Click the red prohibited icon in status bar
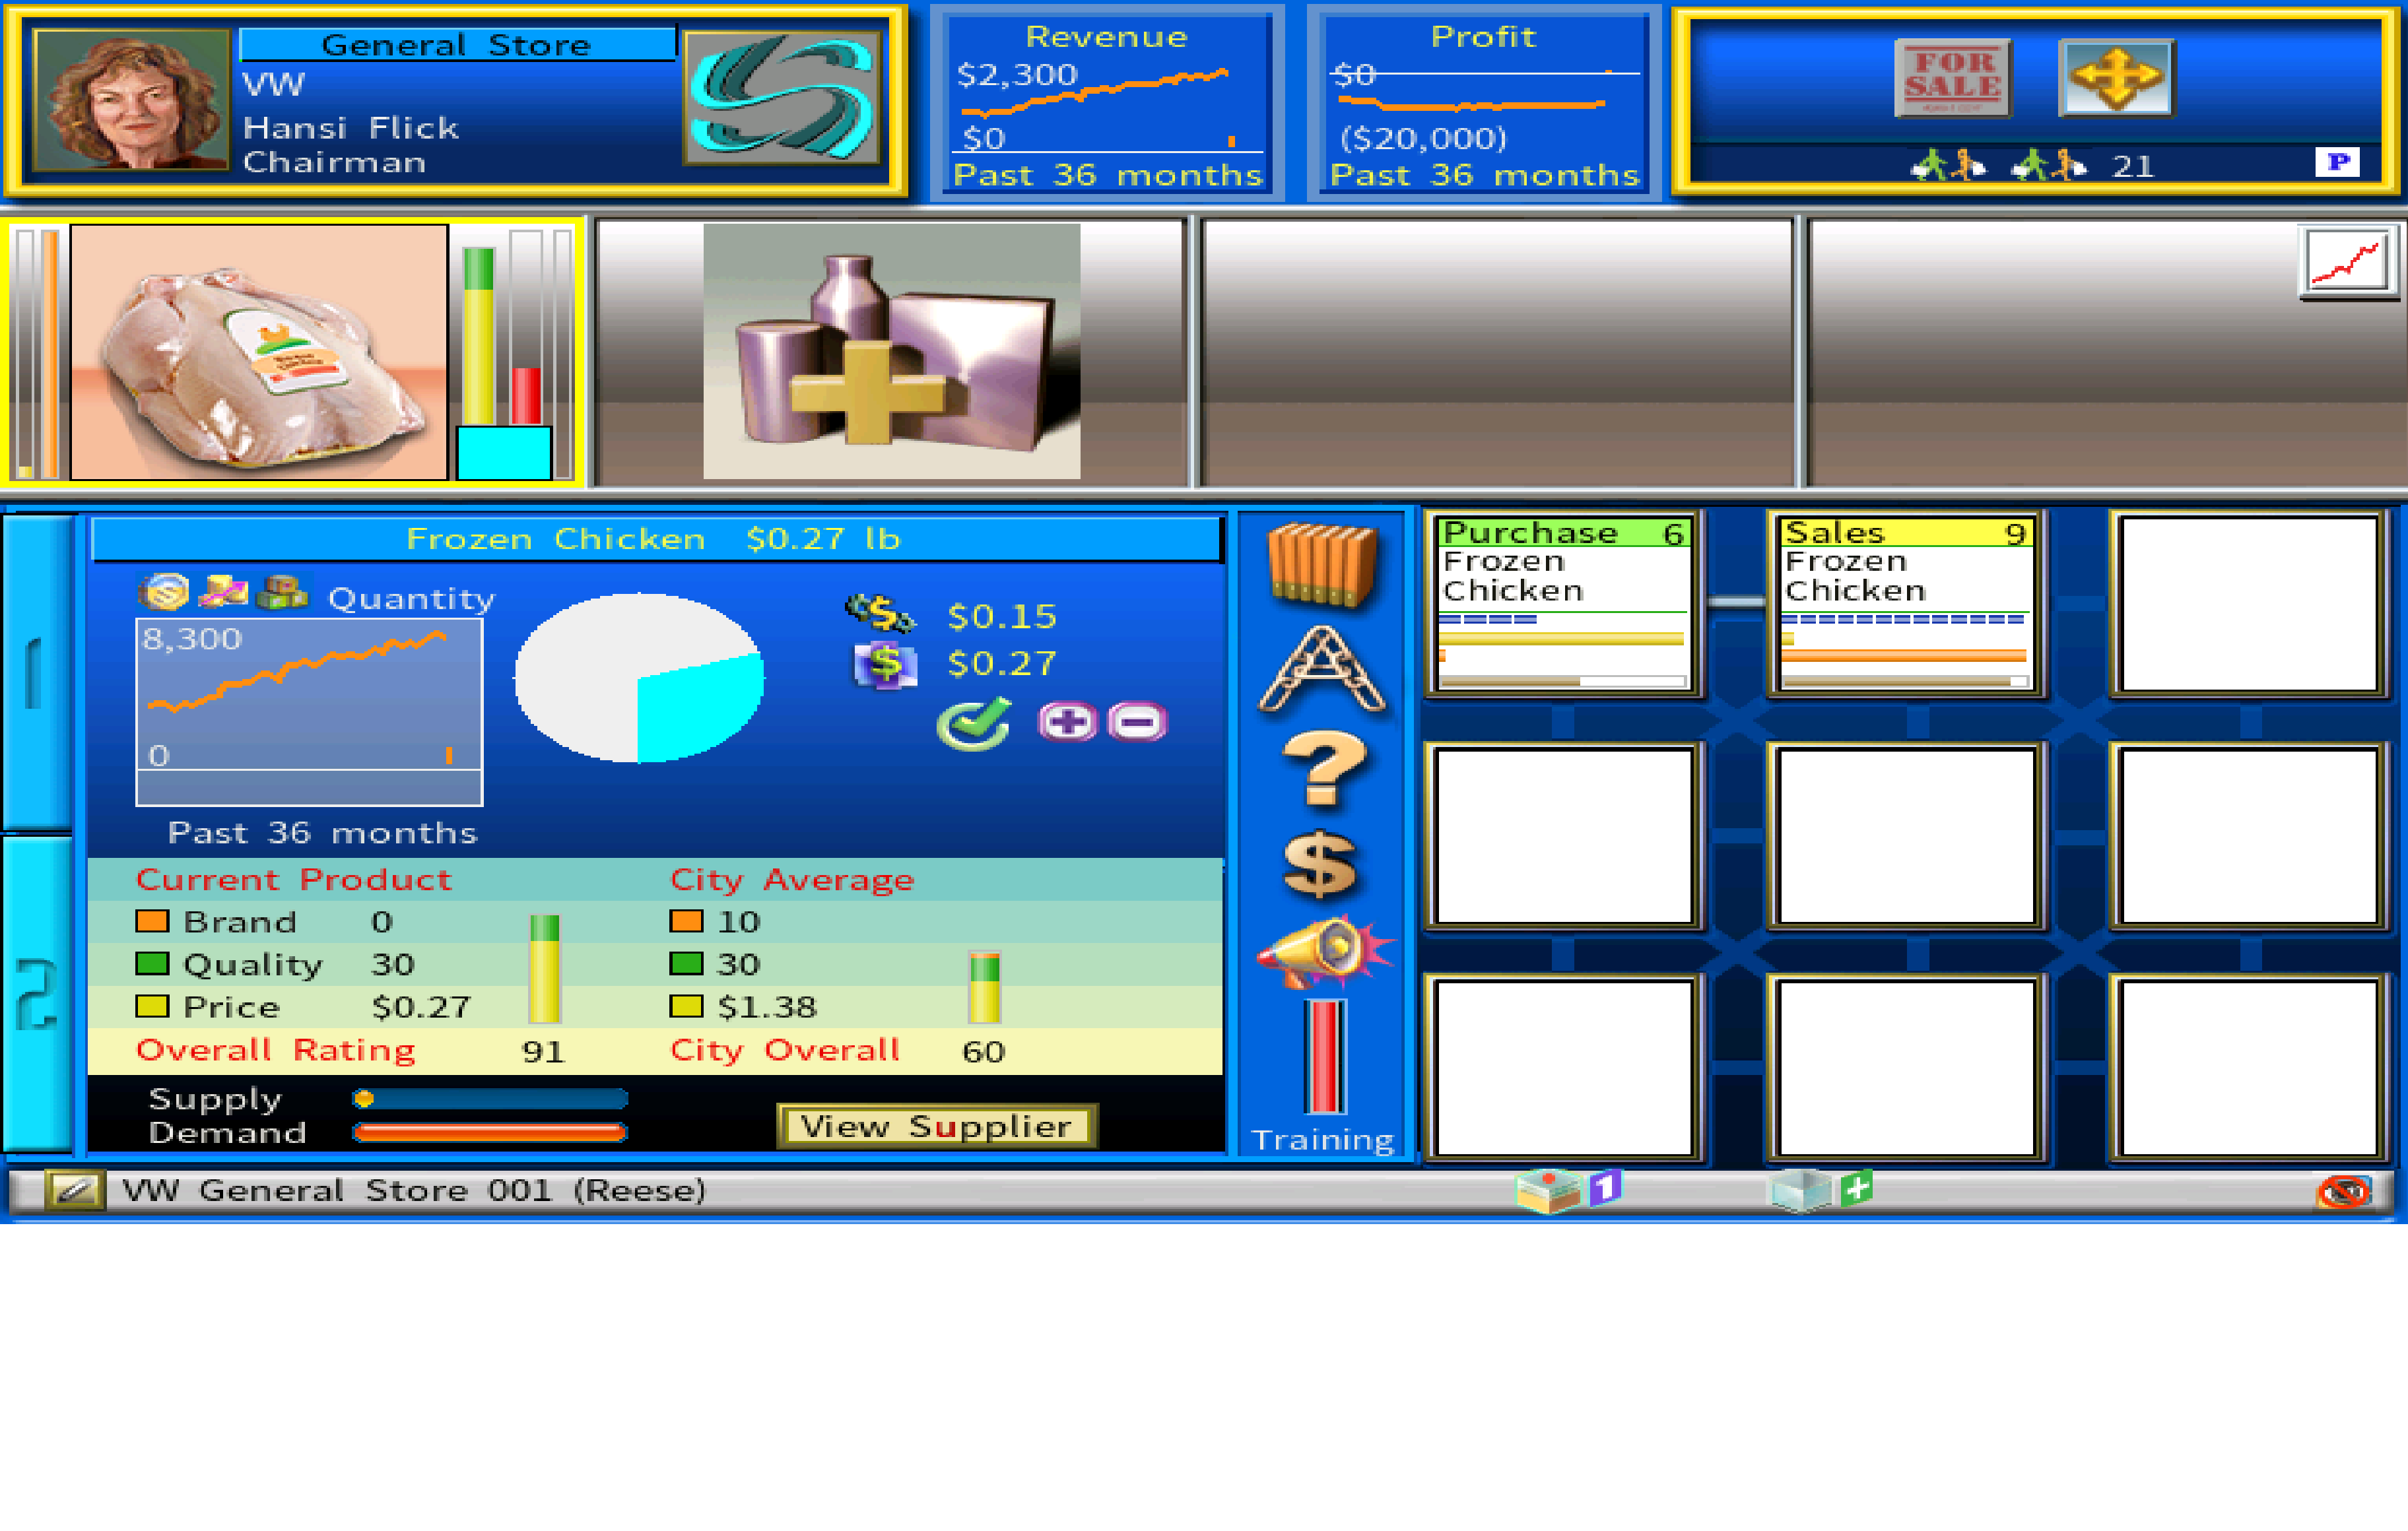This screenshot has width=2408, height=1531. (x=2344, y=1191)
